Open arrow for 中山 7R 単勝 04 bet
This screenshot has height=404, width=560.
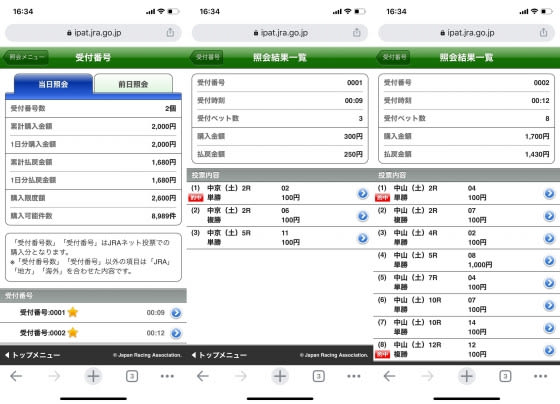[549, 283]
